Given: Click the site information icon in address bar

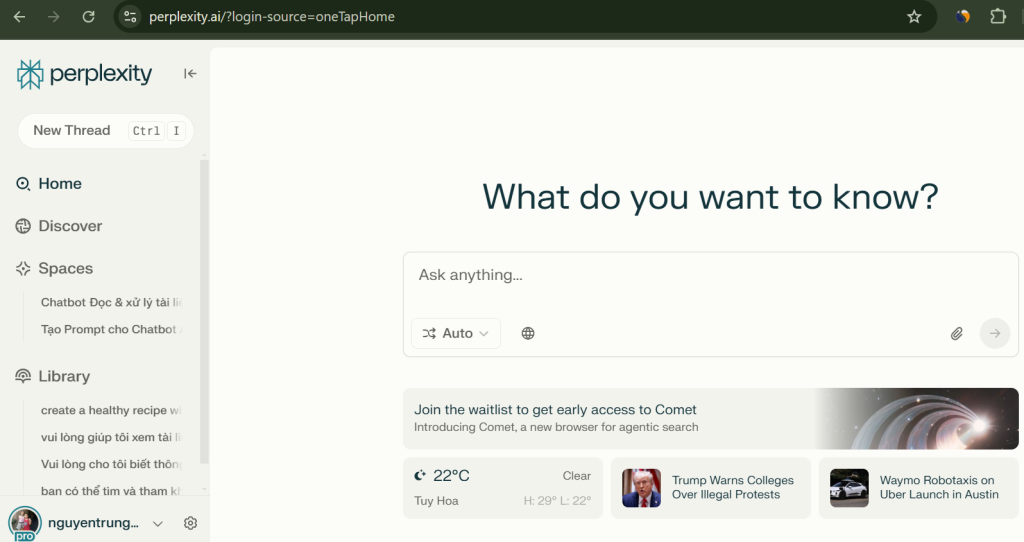Looking at the screenshot, I should pyautogui.click(x=130, y=17).
